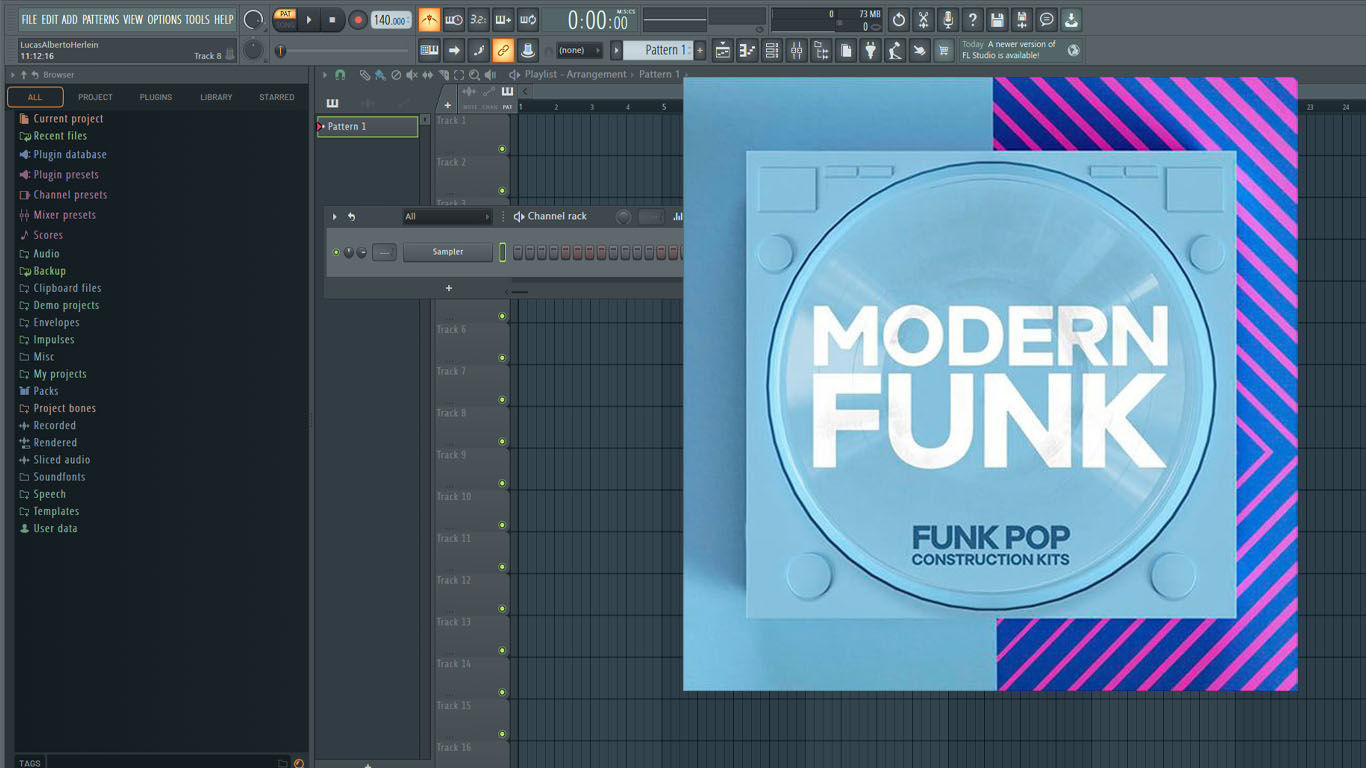The width and height of the screenshot is (1366, 768).
Task: Adjust the tempo 140.000 display
Action: pyautogui.click(x=391, y=20)
